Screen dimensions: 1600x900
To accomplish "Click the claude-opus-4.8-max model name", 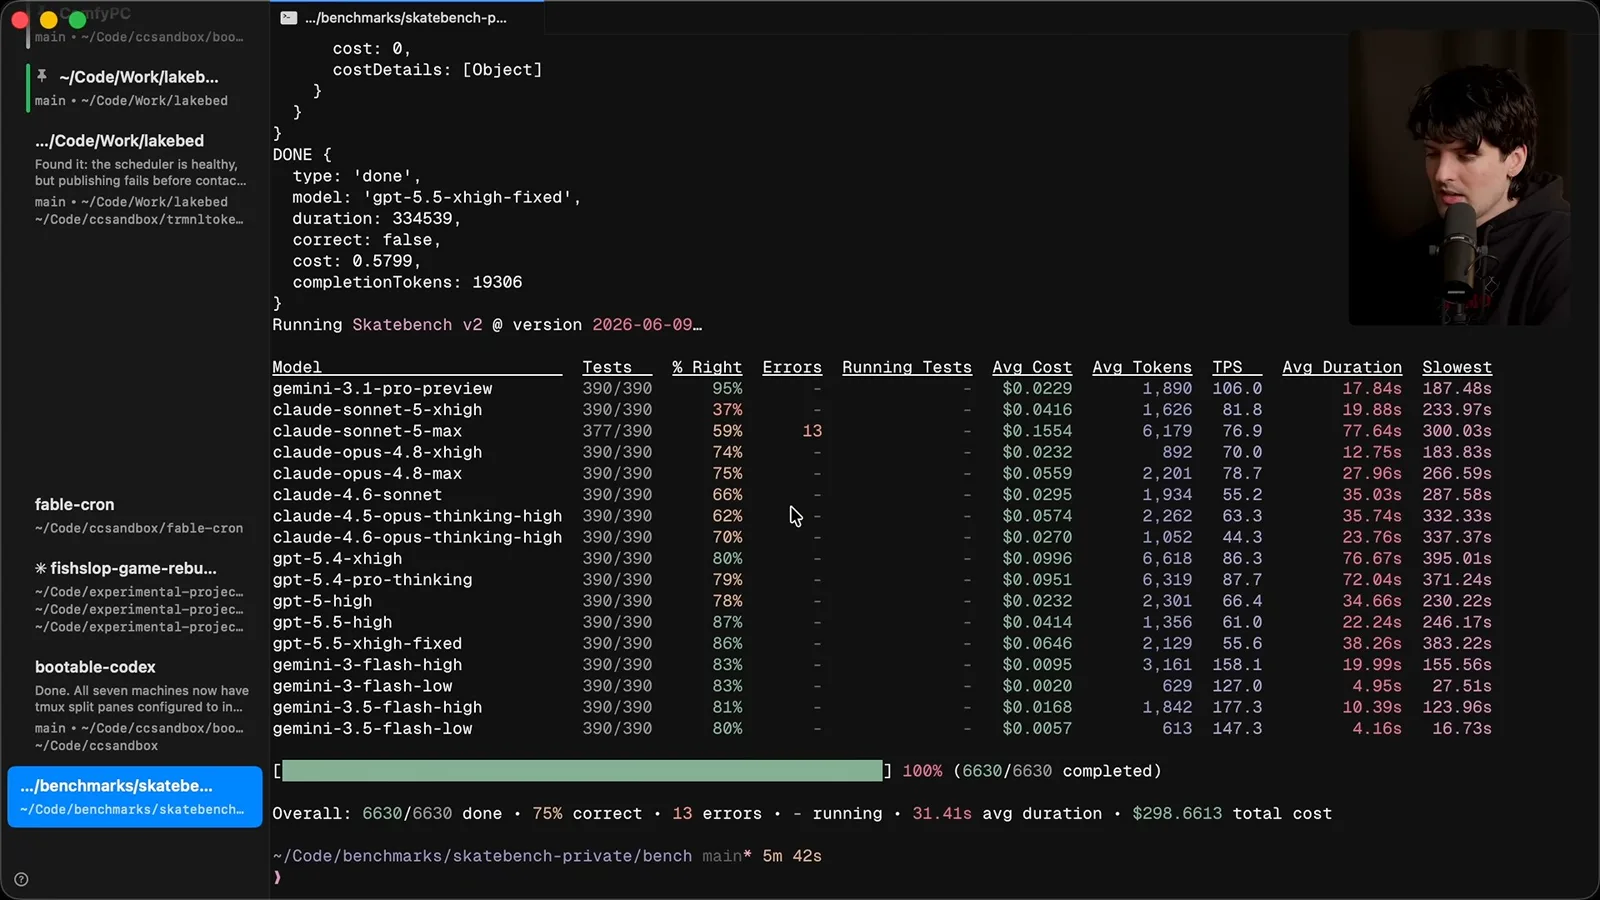I will point(367,474).
